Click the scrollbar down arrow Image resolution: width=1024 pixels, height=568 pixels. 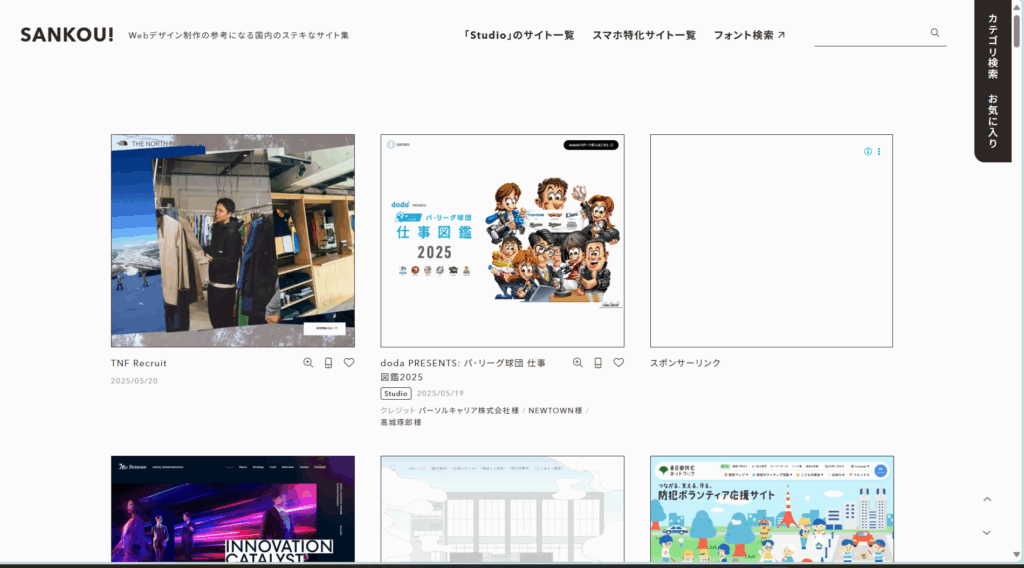[1017, 555]
